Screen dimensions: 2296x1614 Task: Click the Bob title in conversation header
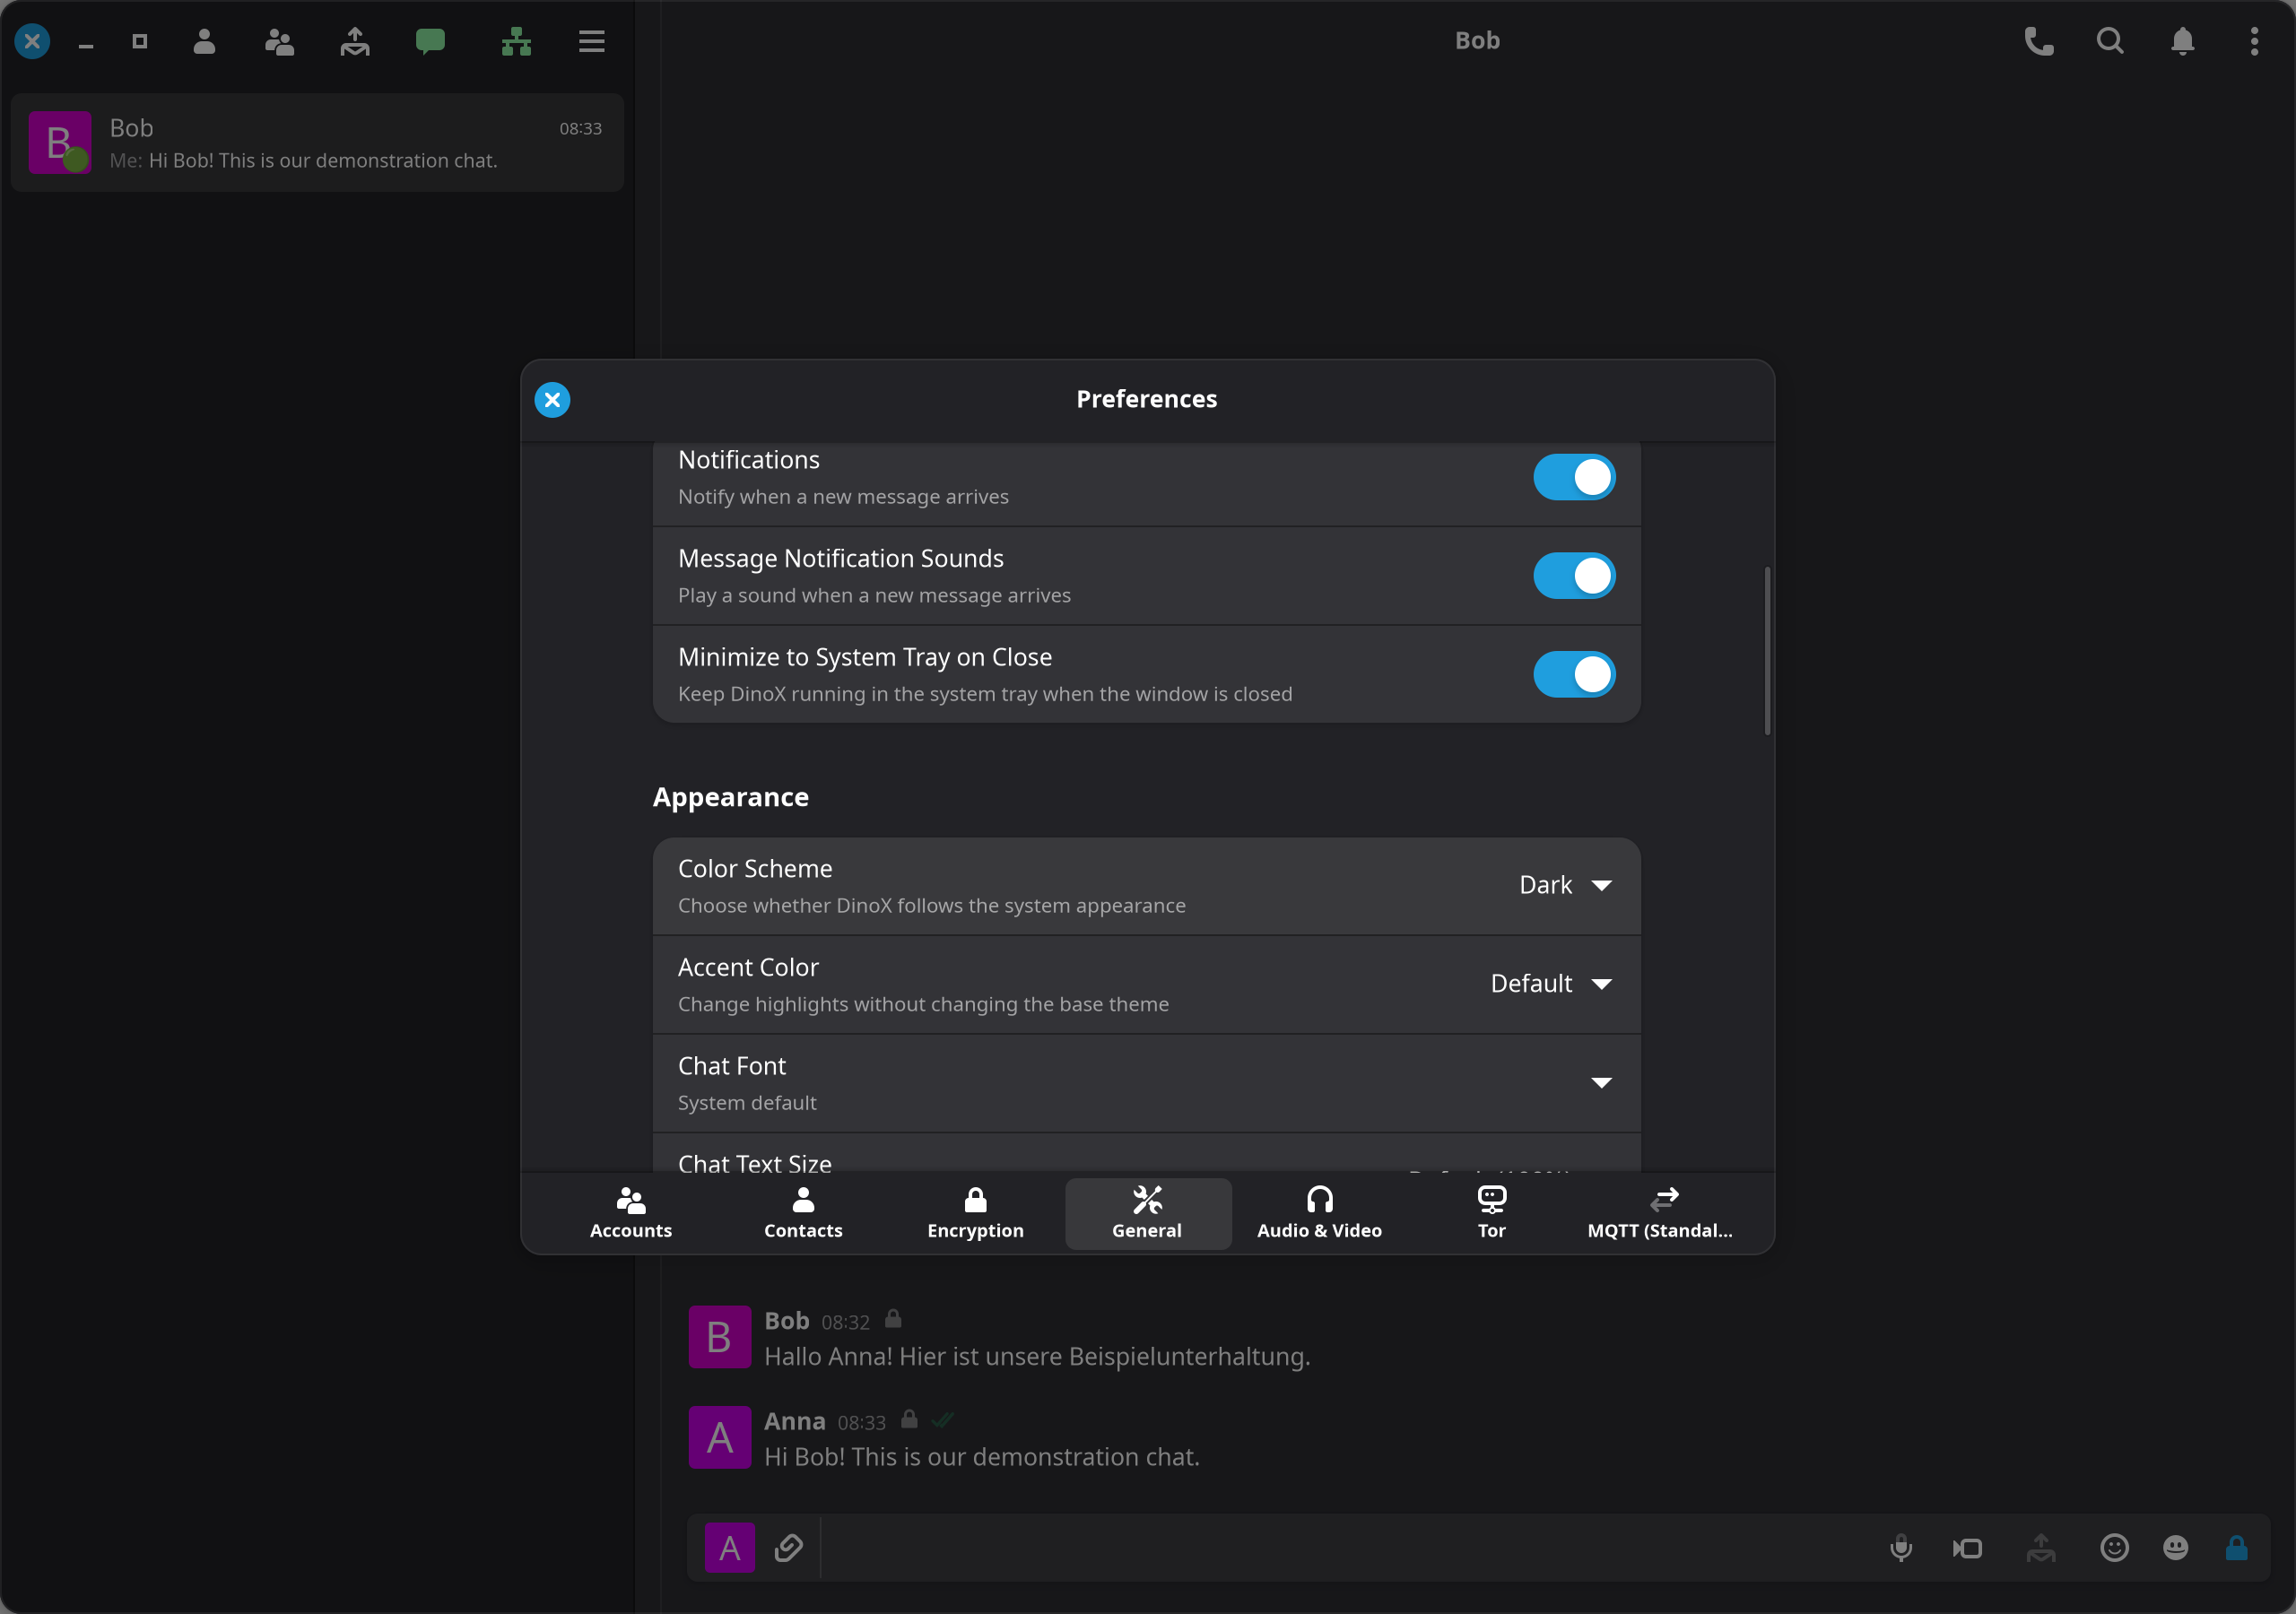coord(1477,41)
